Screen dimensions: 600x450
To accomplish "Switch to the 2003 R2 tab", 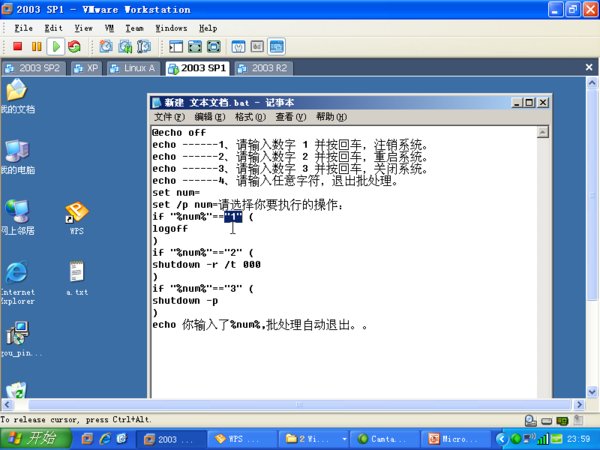I will click(x=263, y=68).
